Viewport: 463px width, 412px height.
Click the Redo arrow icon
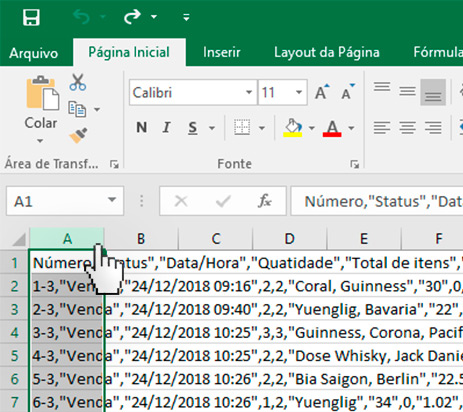pyautogui.click(x=132, y=17)
